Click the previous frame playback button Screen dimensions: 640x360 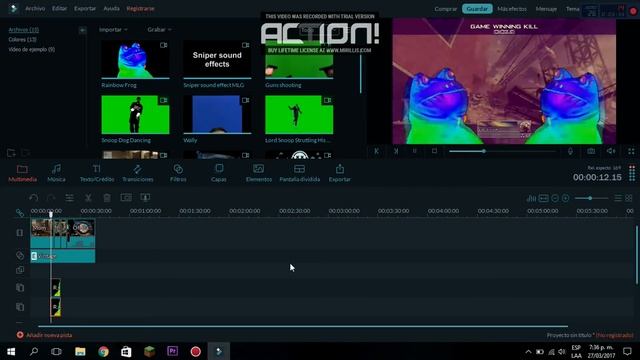[x=376, y=151]
